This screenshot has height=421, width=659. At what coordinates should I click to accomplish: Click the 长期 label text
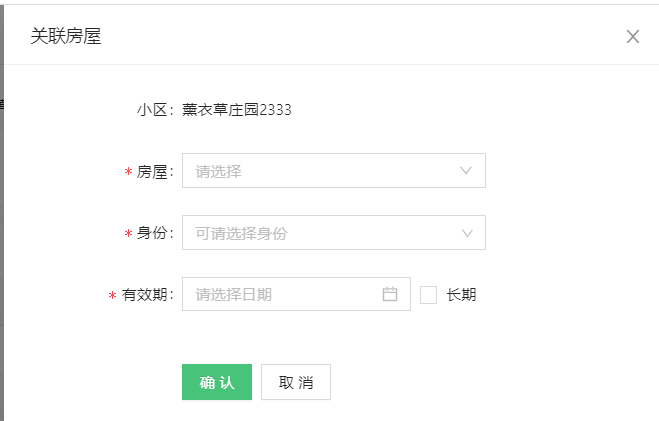click(461, 295)
